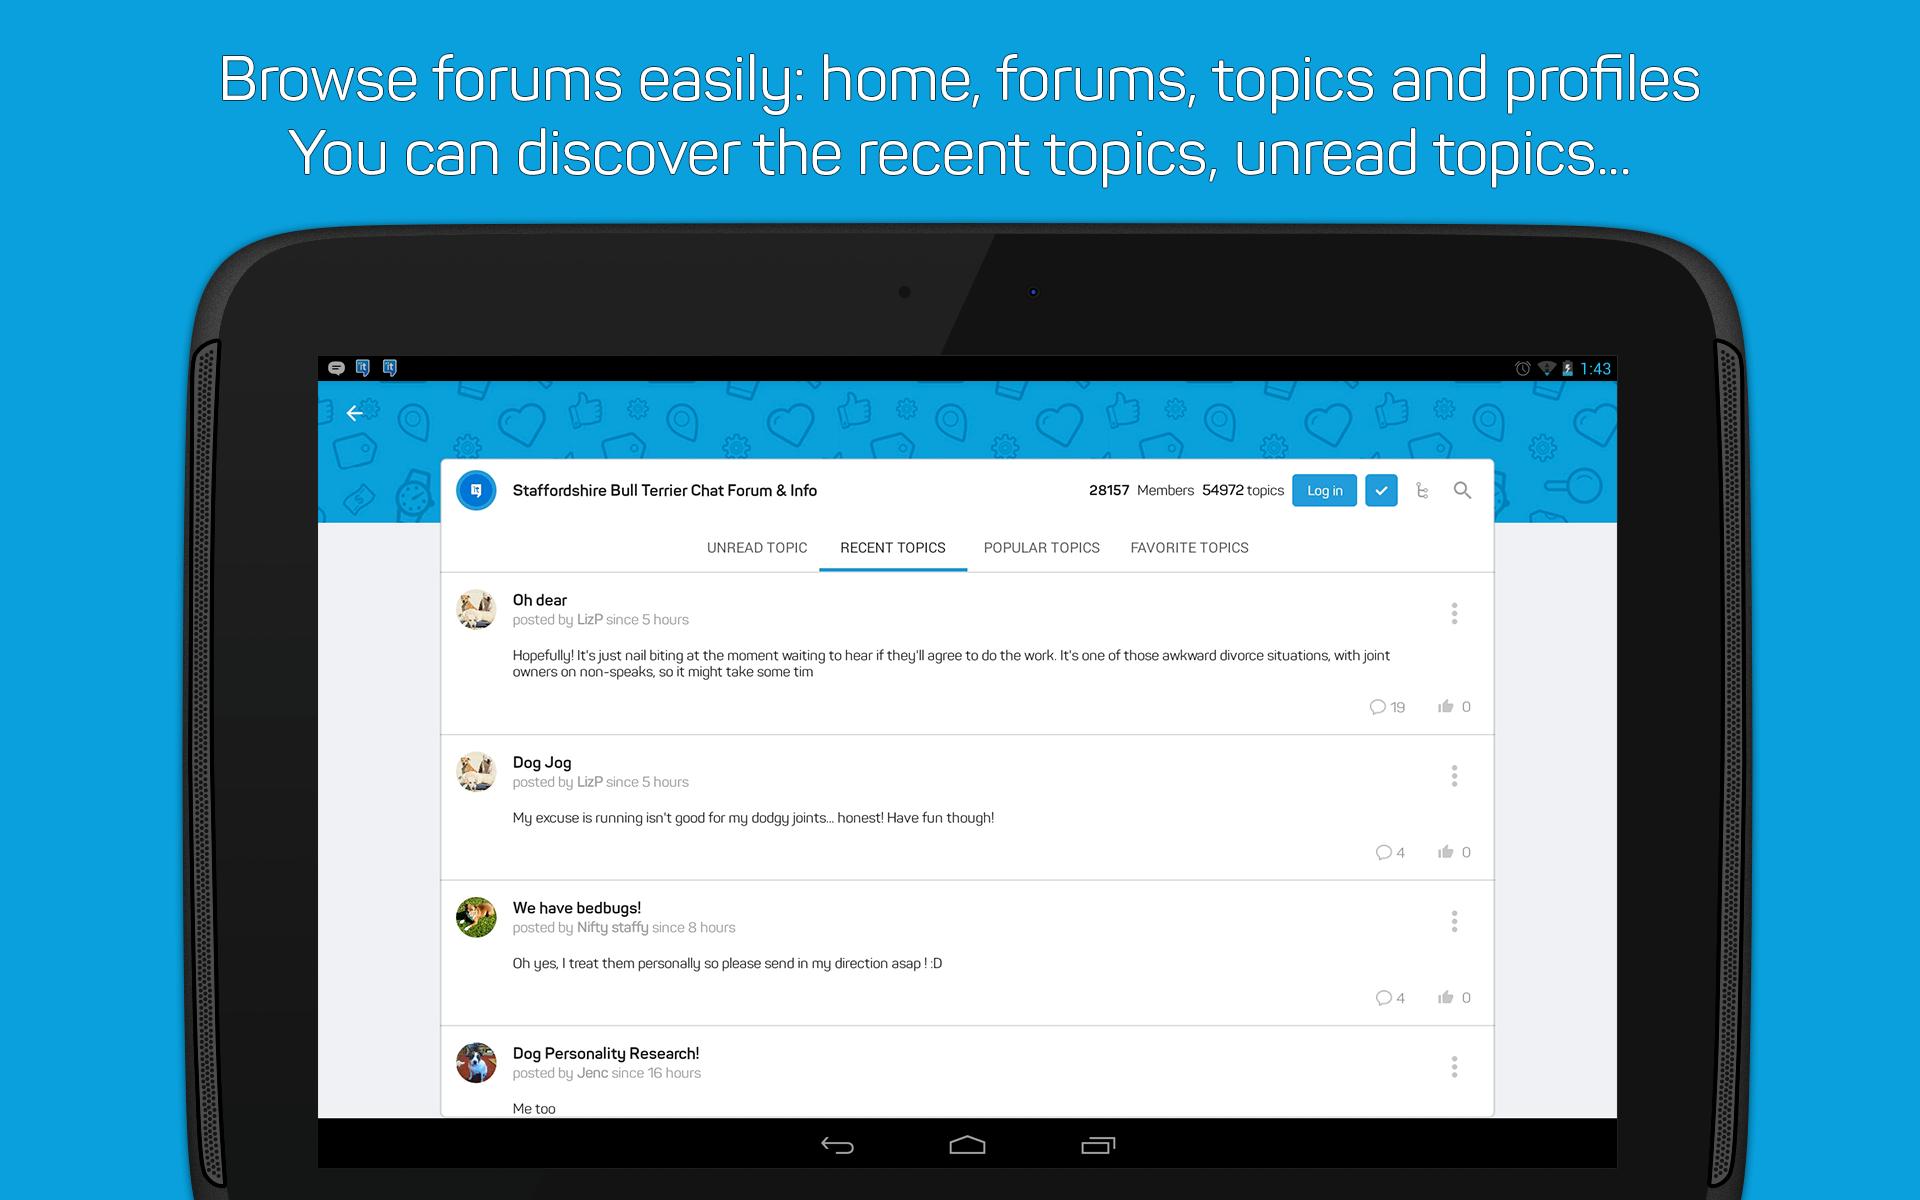Switch to POPULAR TOPICS tab
Image resolution: width=1920 pixels, height=1200 pixels.
click(x=1039, y=547)
